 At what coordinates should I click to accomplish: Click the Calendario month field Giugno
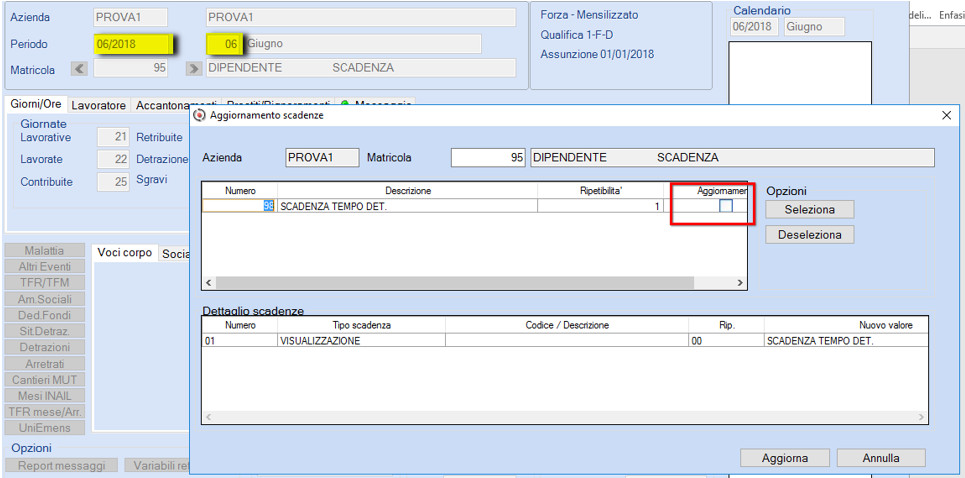click(x=812, y=27)
